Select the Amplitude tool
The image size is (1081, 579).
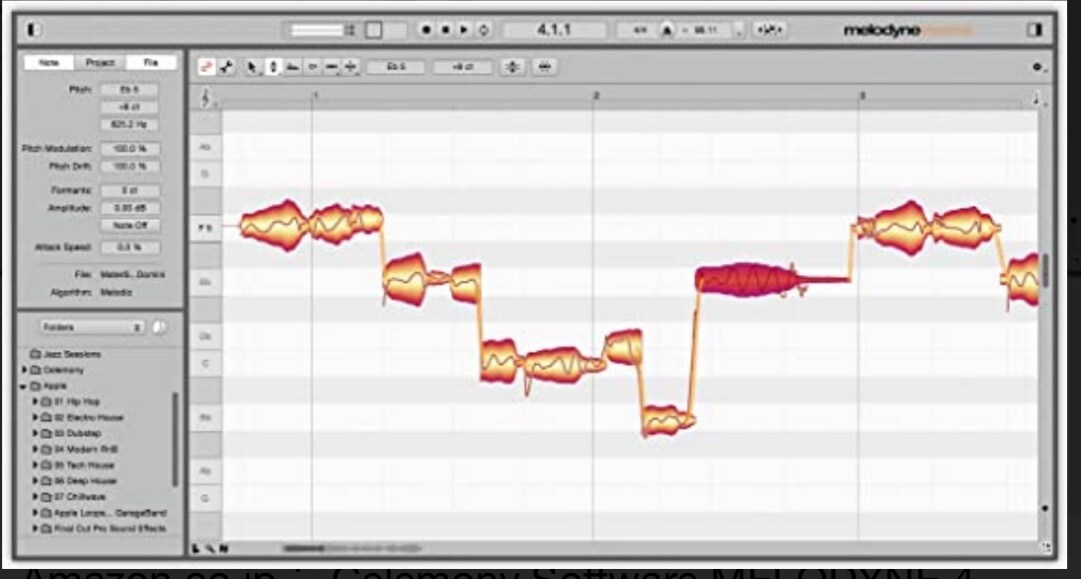[312, 67]
